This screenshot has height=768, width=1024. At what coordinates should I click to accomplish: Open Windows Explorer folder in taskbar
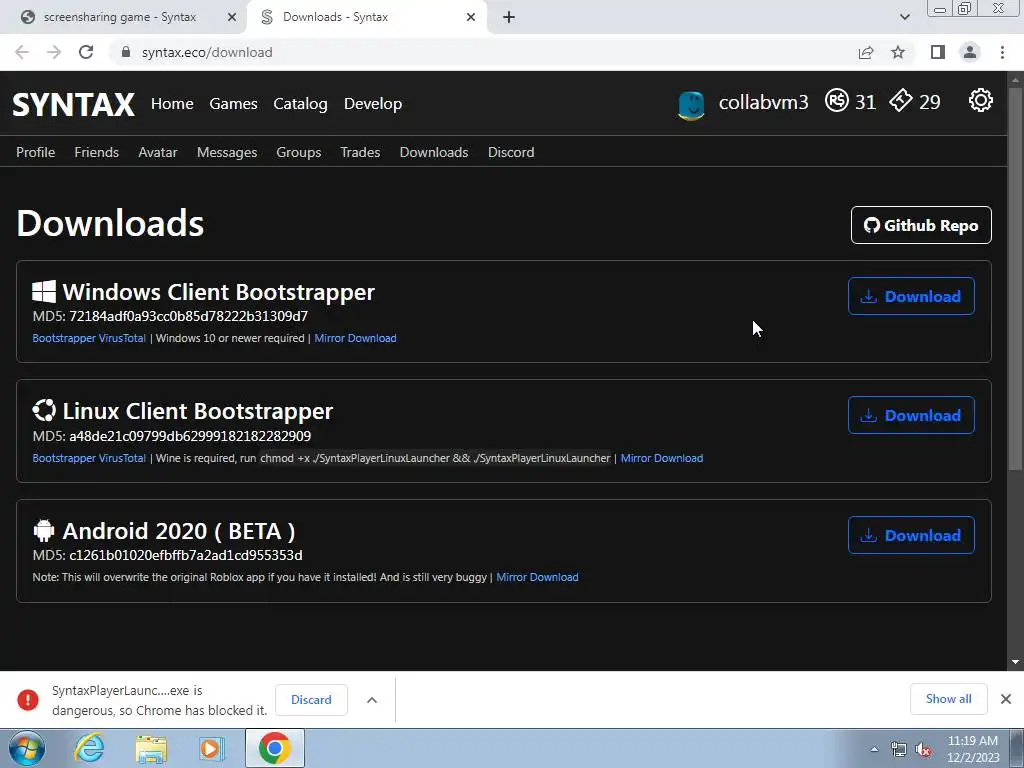[151, 749]
